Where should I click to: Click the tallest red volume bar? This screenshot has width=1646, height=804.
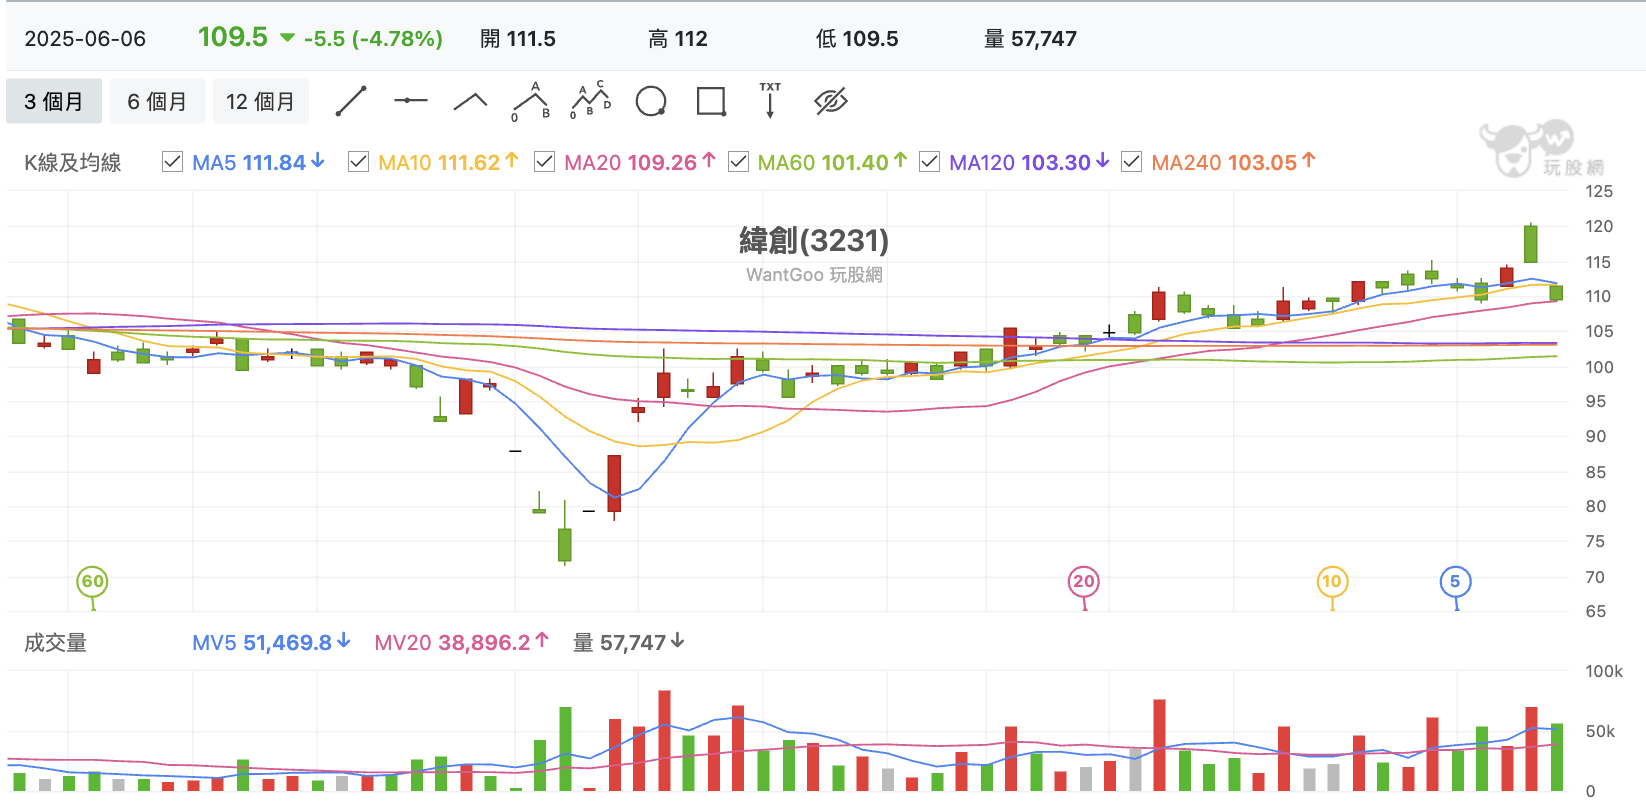click(x=664, y=741)
